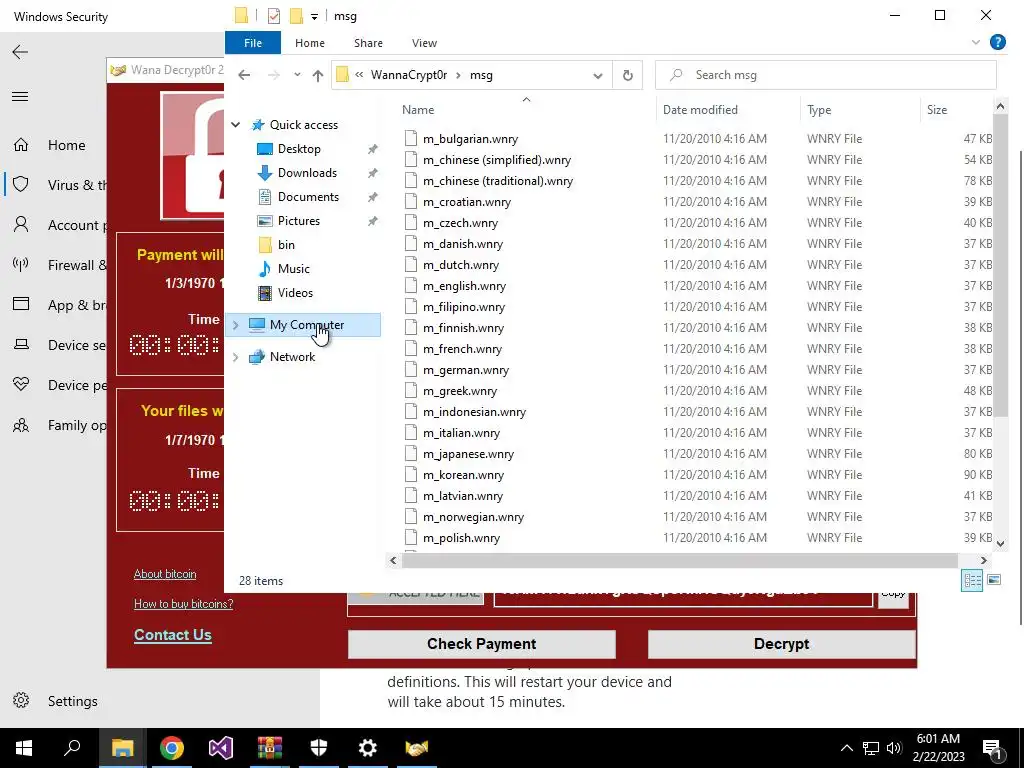The image size is (1024, 768).
Task: Open App & browser control icon
Action: click(21, 304)
